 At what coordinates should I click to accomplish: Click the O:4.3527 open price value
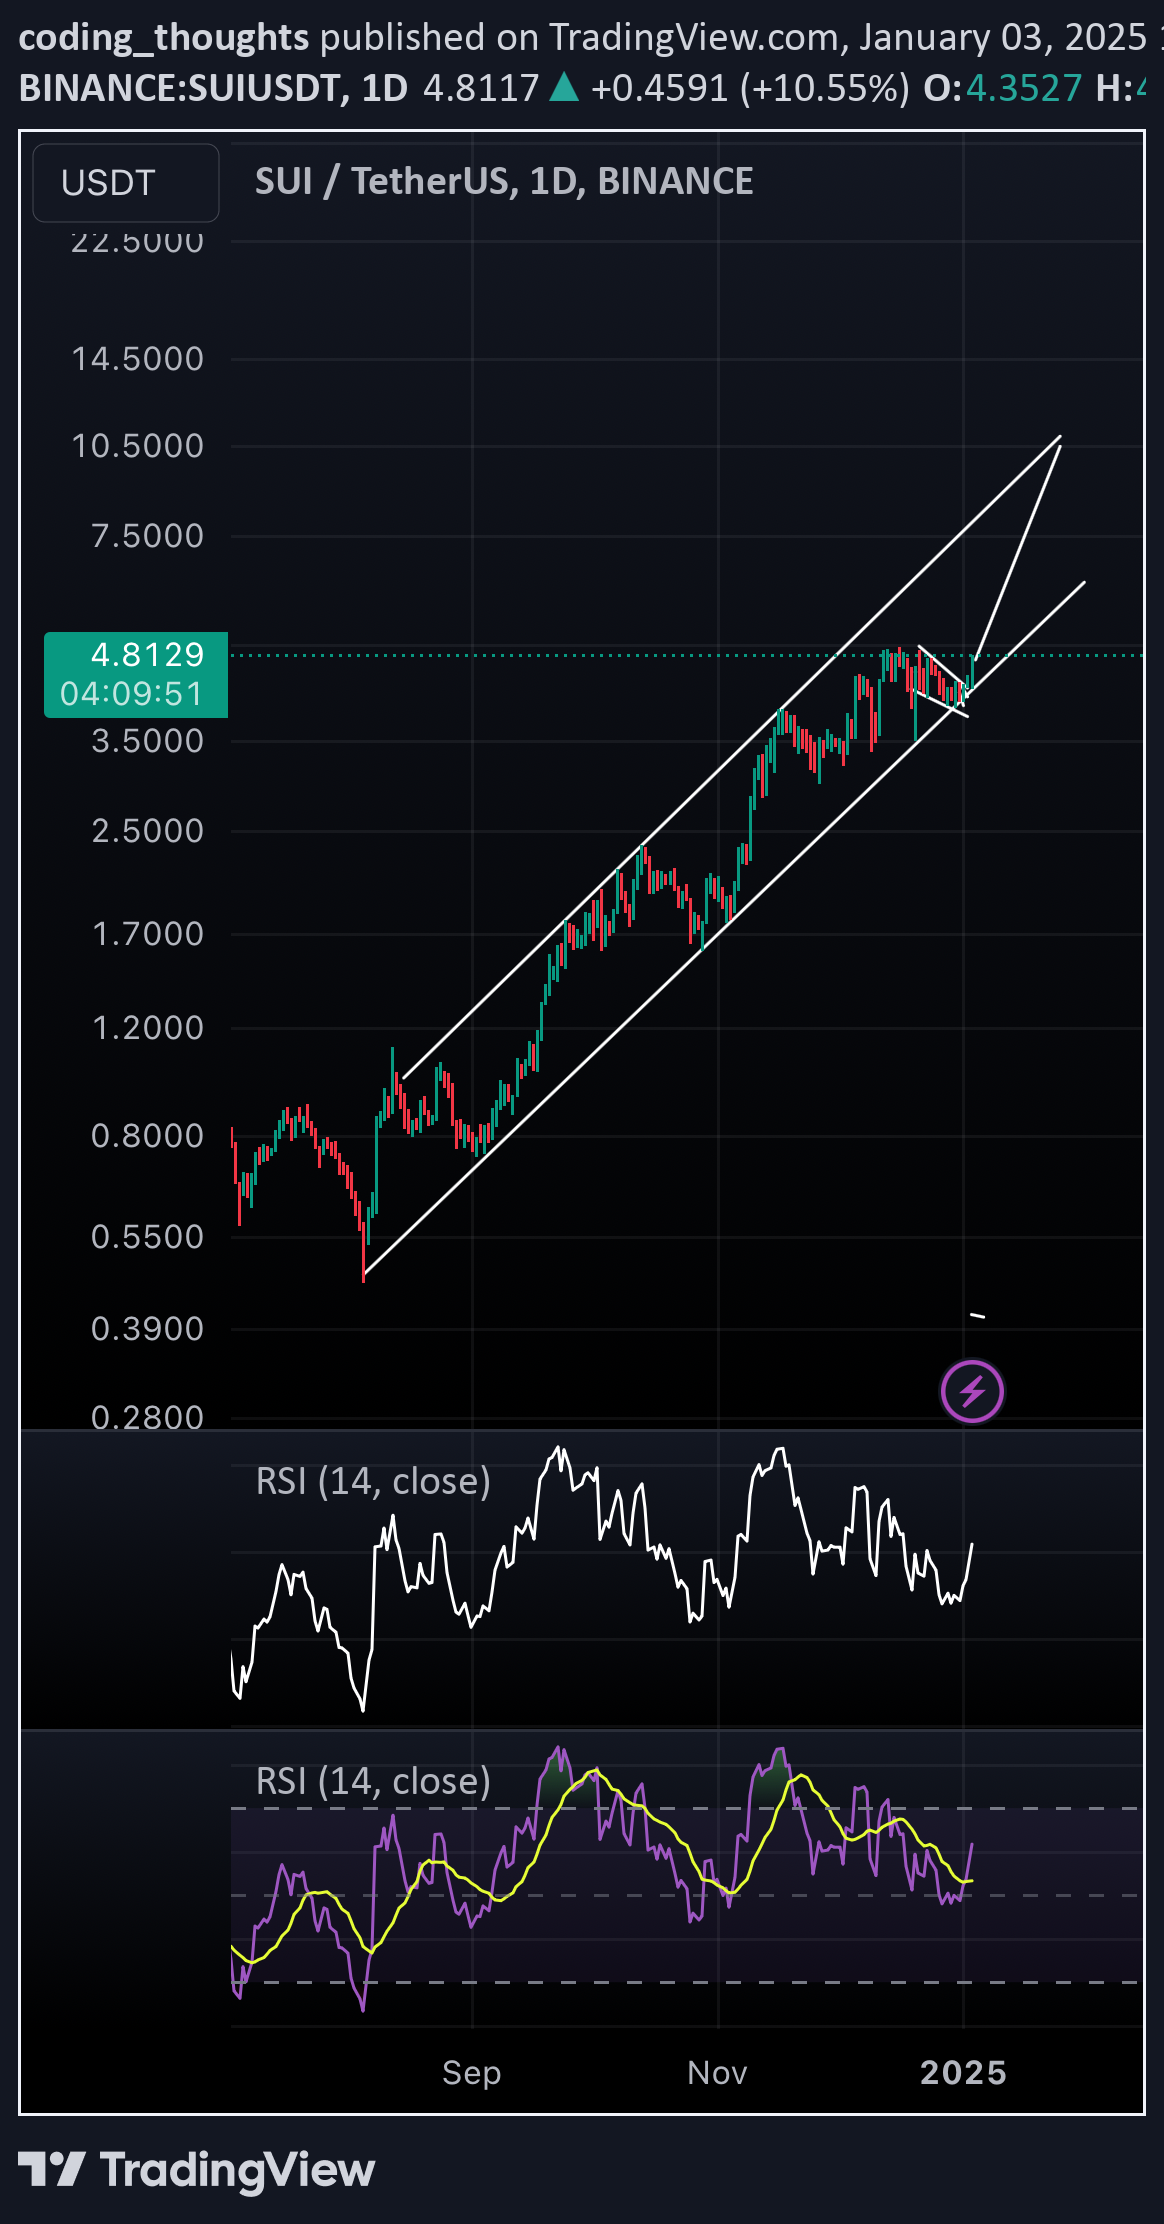pos(1002,89)
